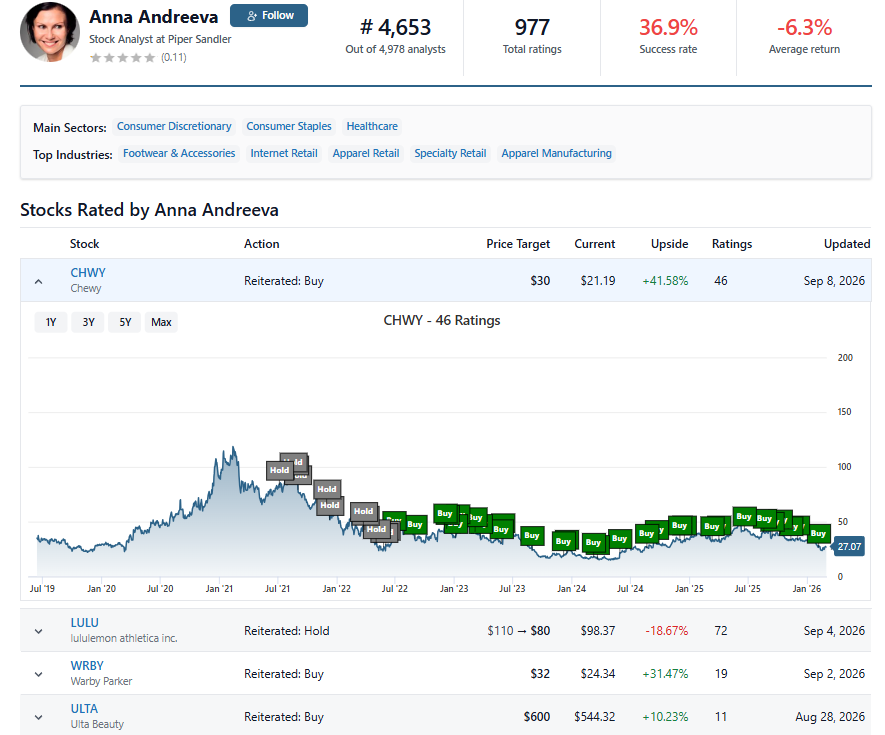
Task: Click the star rating under the analyst name
Action: (122, 58)
